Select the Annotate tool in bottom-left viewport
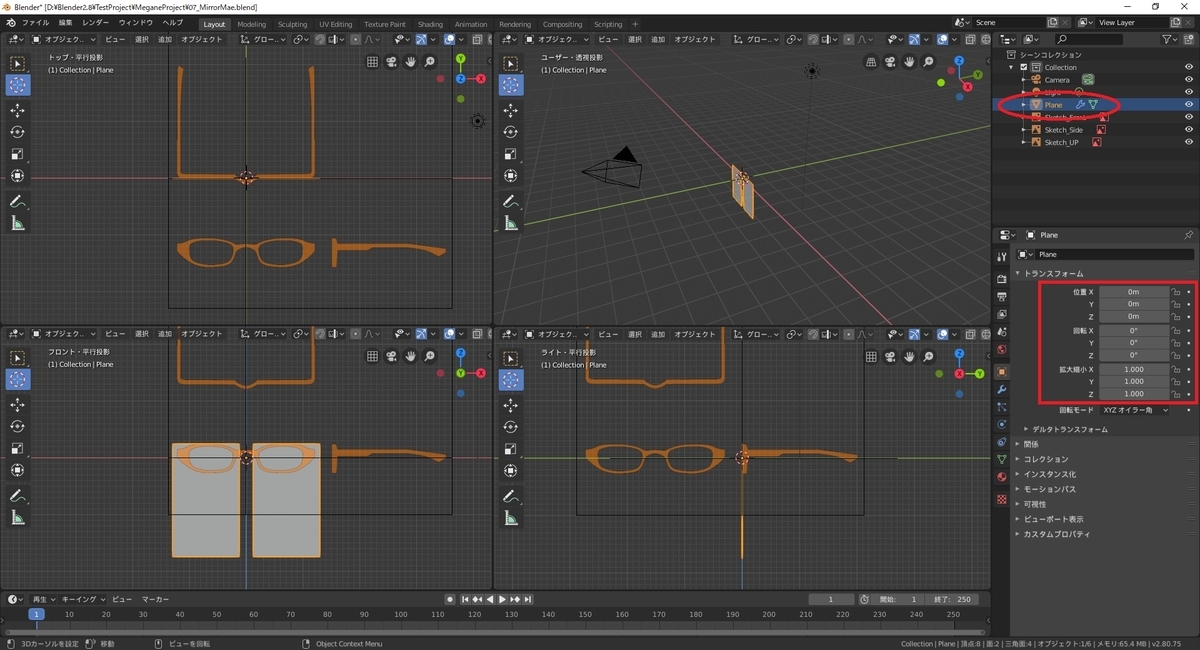The width and height of the screenshot is (1200, 650). (18, 495)
